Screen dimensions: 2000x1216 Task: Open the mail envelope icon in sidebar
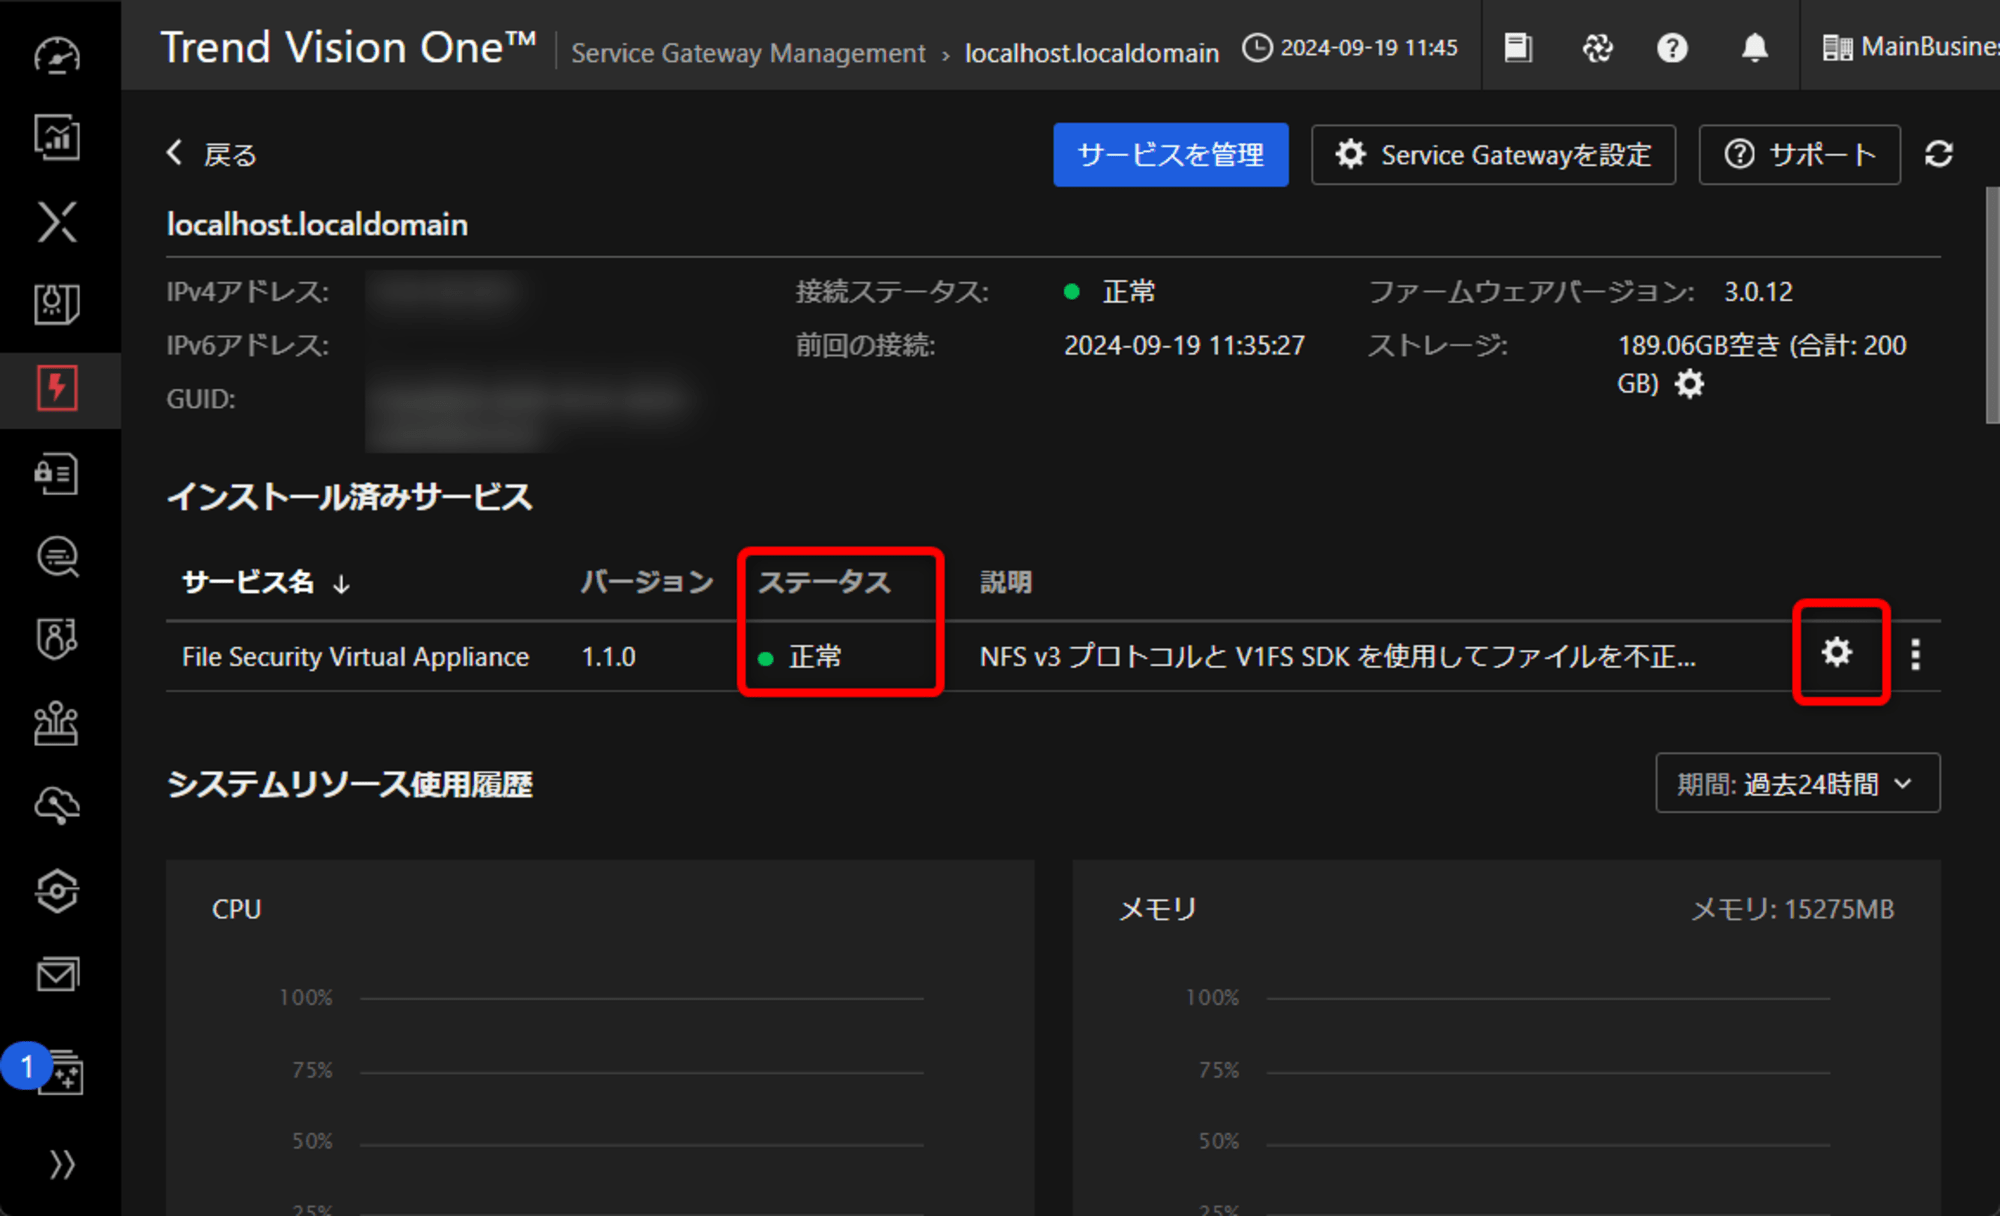click(57, 974)
